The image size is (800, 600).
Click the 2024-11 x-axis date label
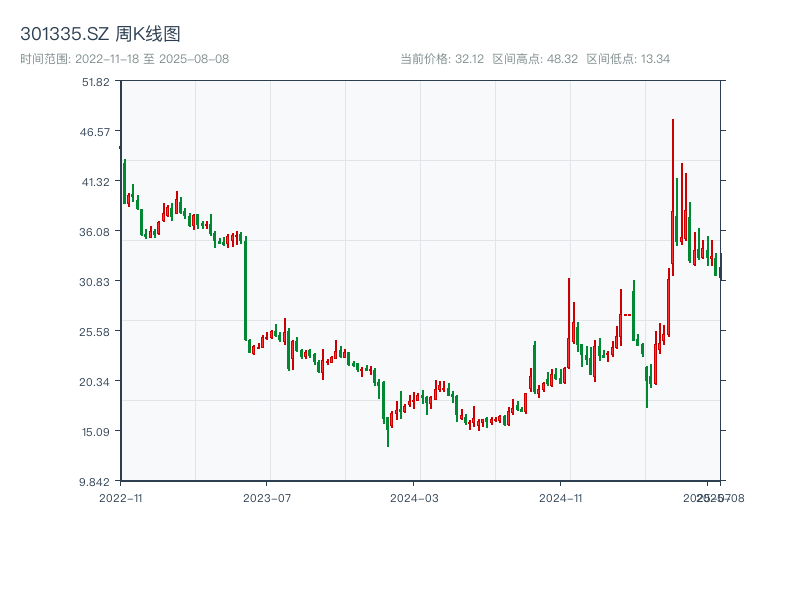(561, 497)
